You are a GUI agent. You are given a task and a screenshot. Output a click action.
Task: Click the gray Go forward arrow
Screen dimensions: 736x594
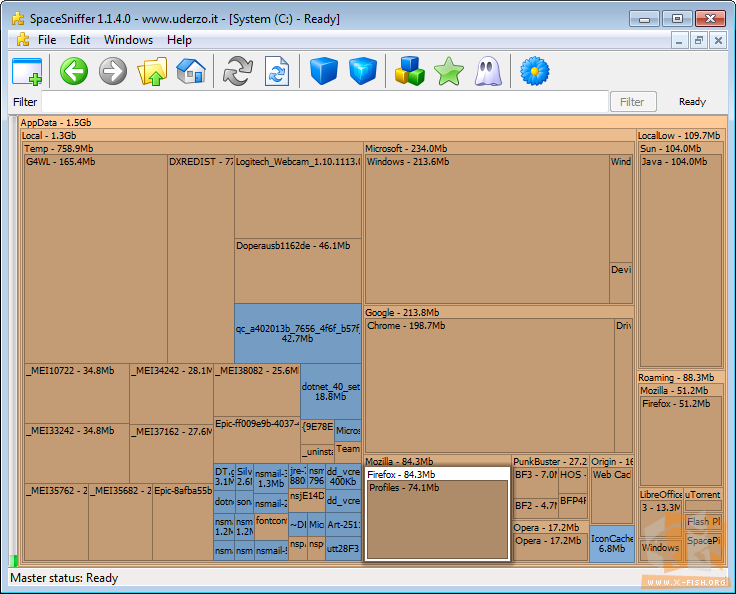tap(113, 71)
